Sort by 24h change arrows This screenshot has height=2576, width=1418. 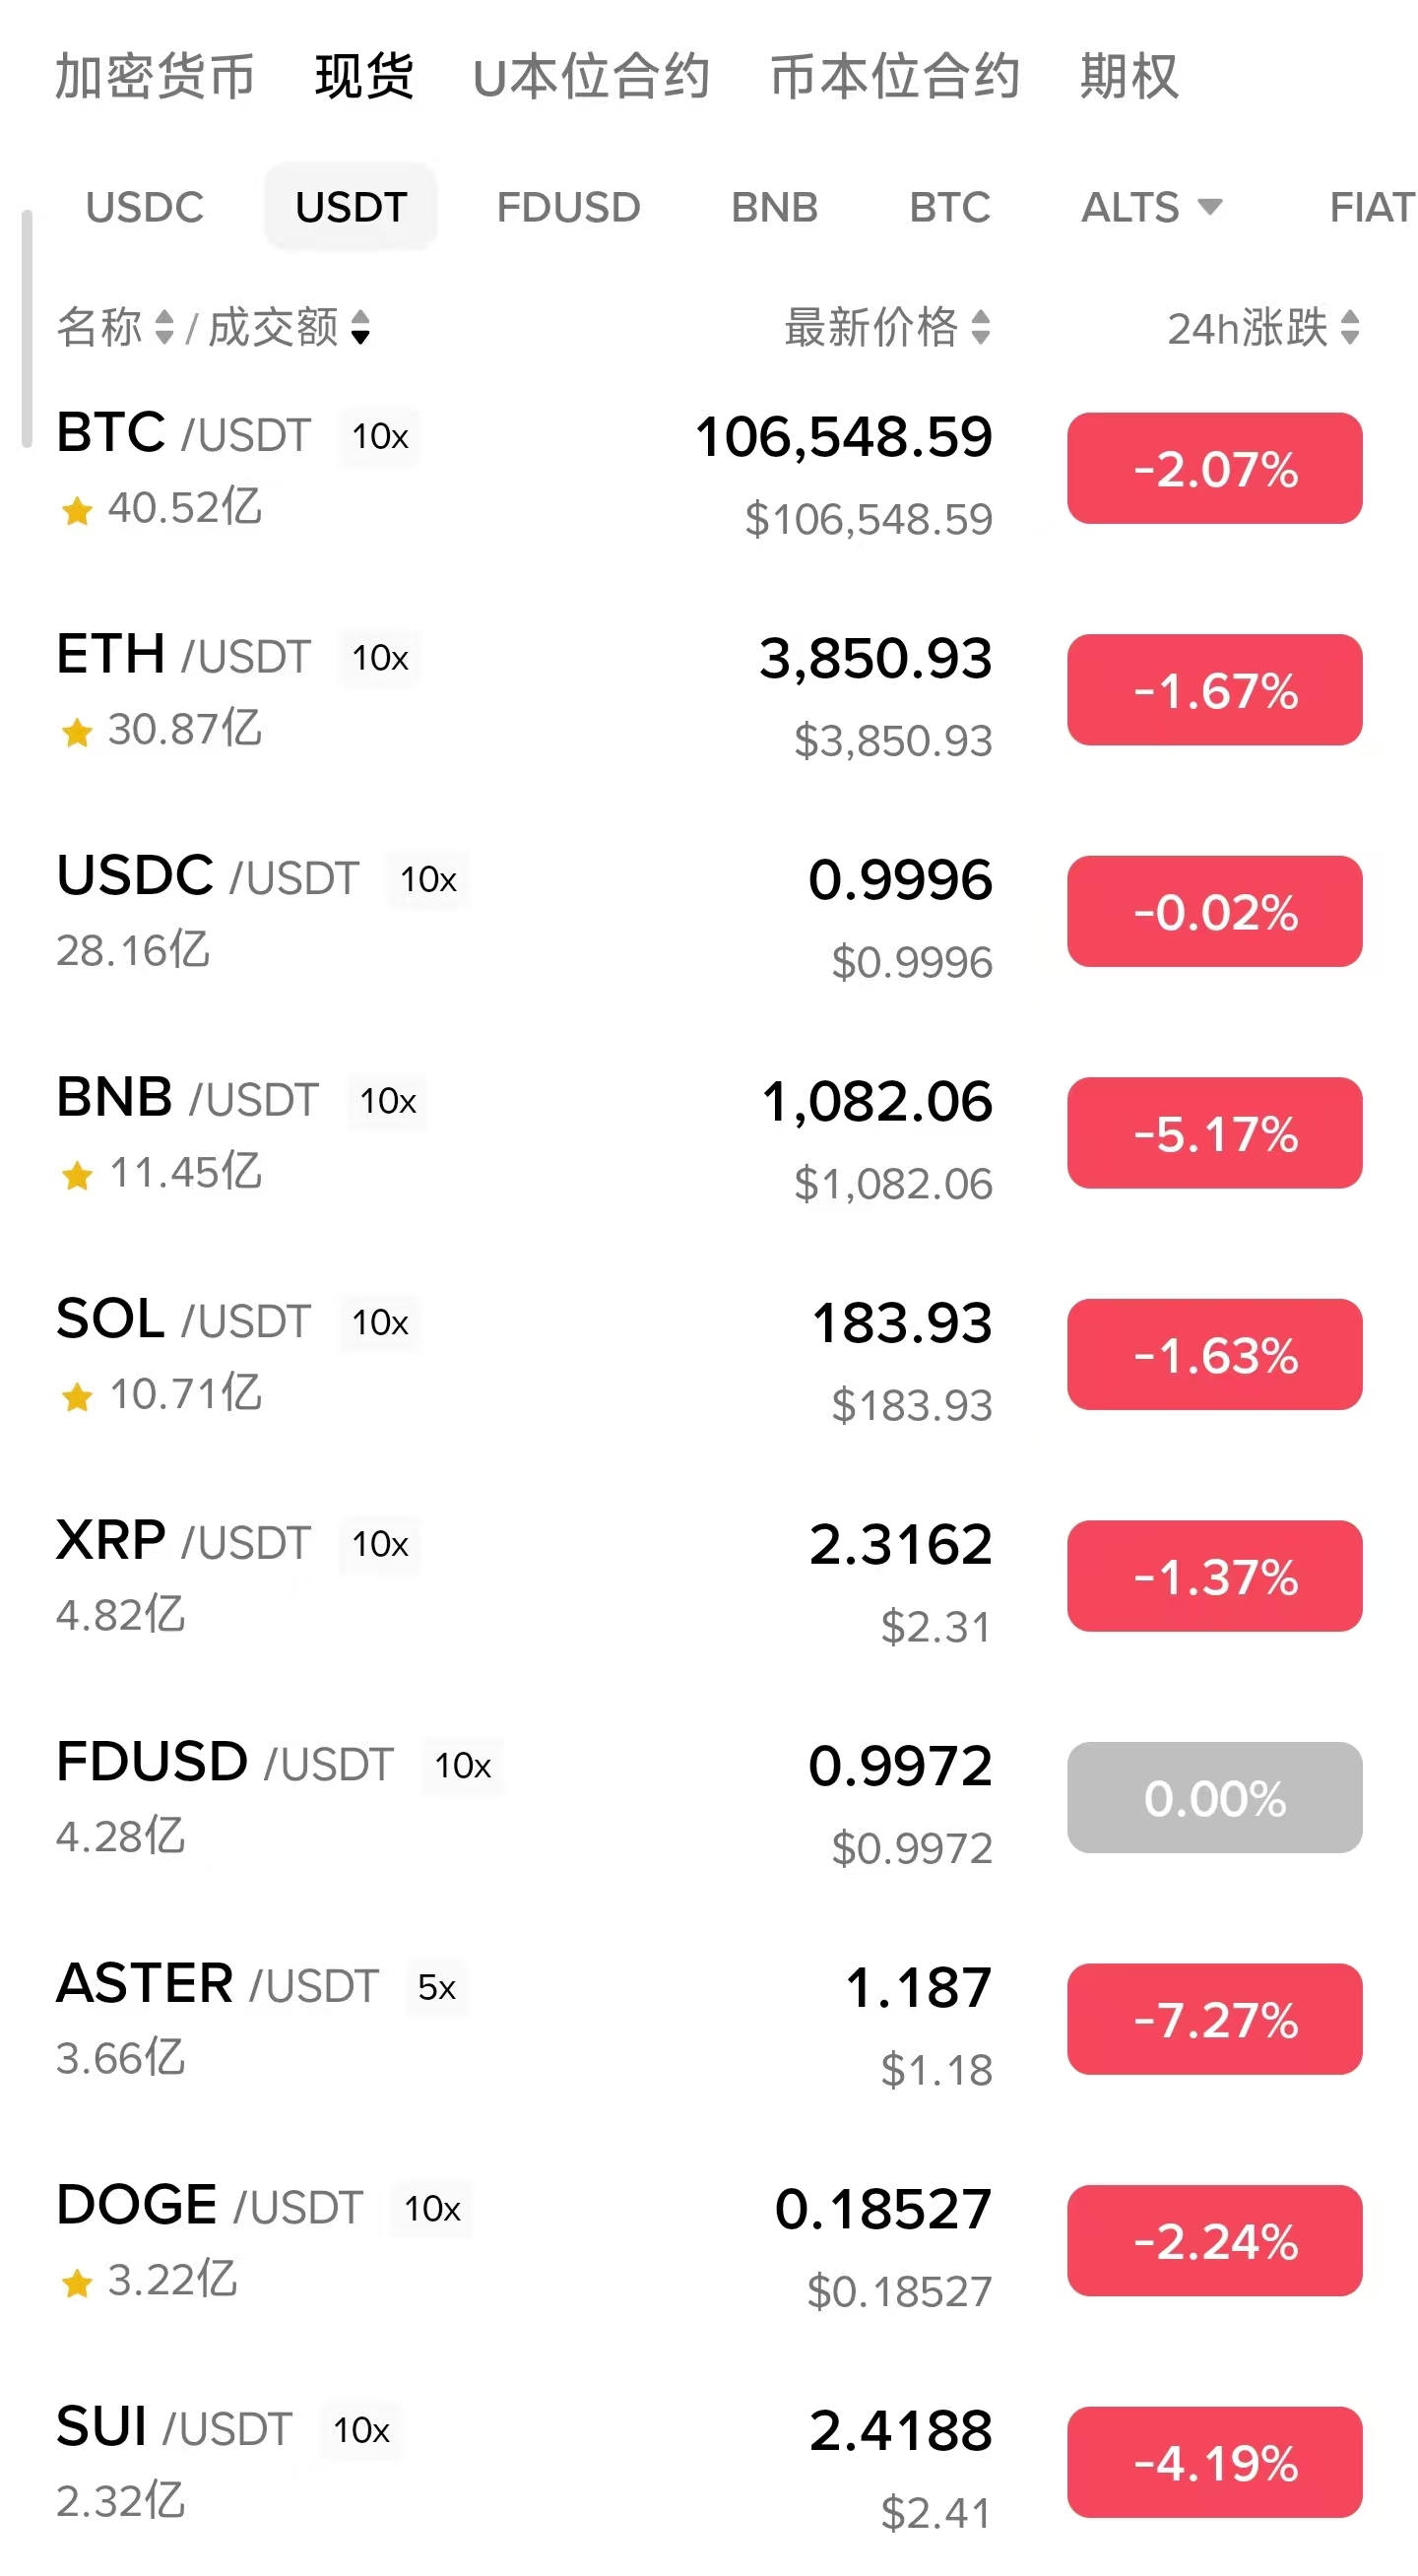1350,327
